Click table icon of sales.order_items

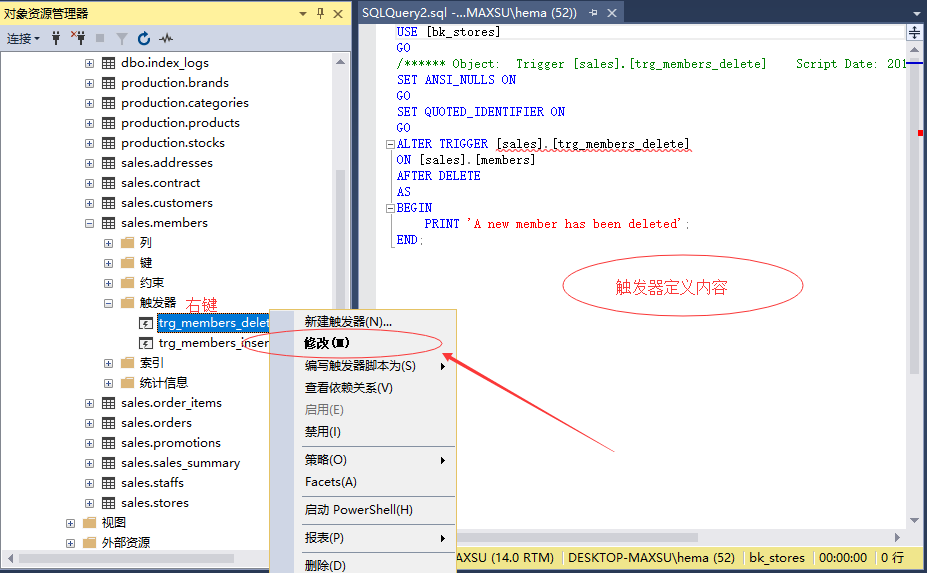(109, 403)
